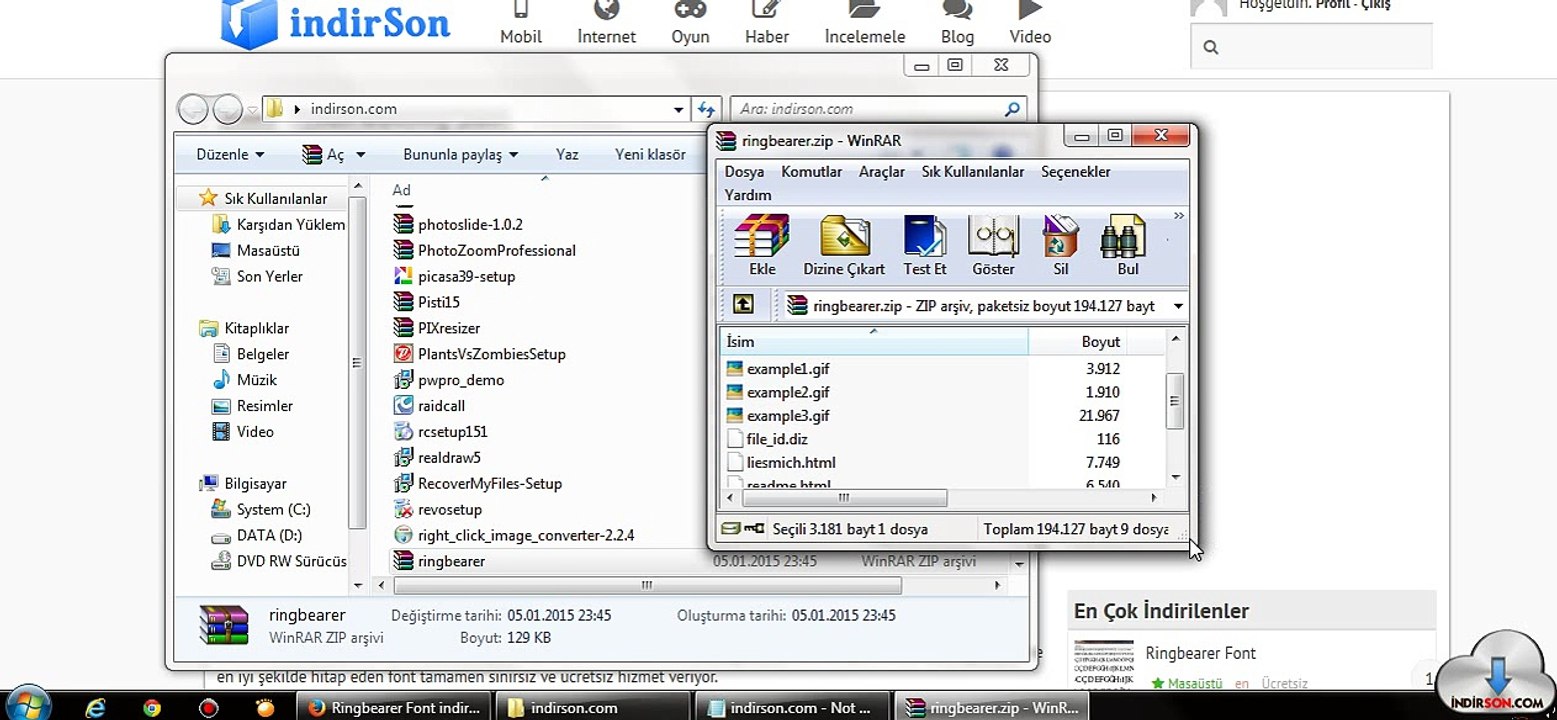Select the raidcall file icon
The image size is (1557, 720).
tap(403, 406)
